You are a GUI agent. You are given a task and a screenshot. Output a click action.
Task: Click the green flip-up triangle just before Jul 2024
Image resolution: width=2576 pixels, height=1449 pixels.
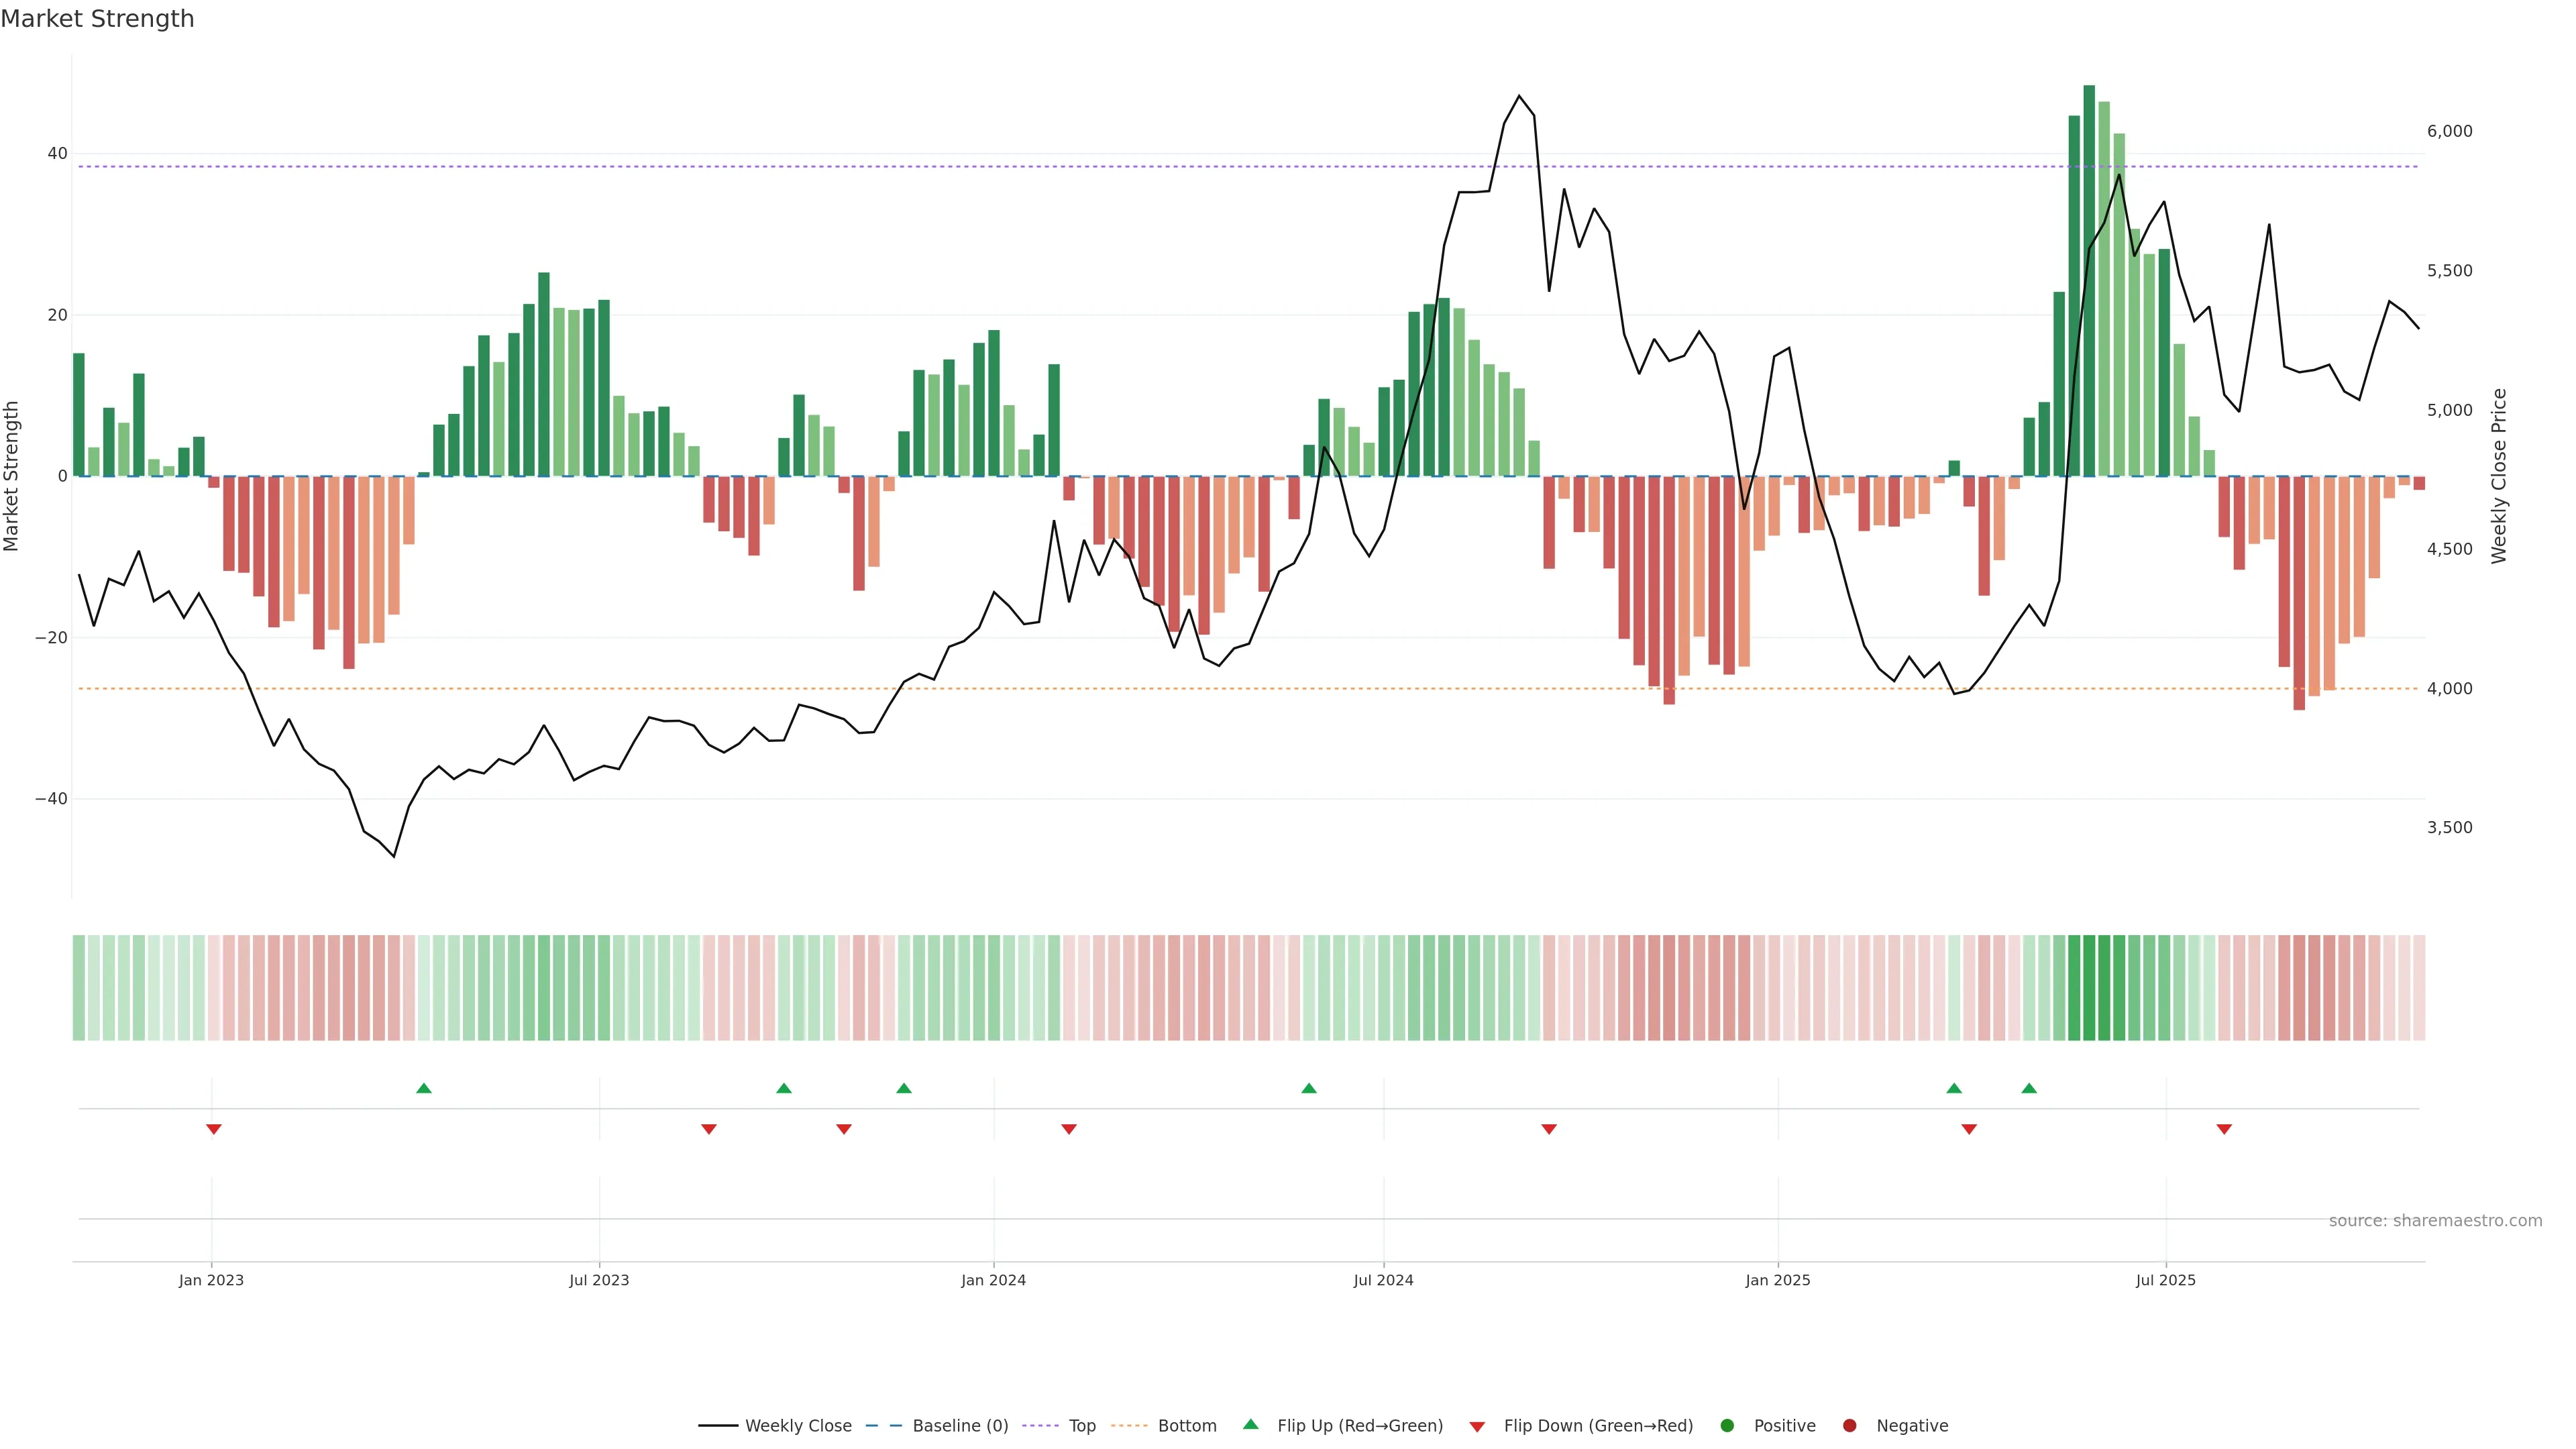click(1309, 1088)
